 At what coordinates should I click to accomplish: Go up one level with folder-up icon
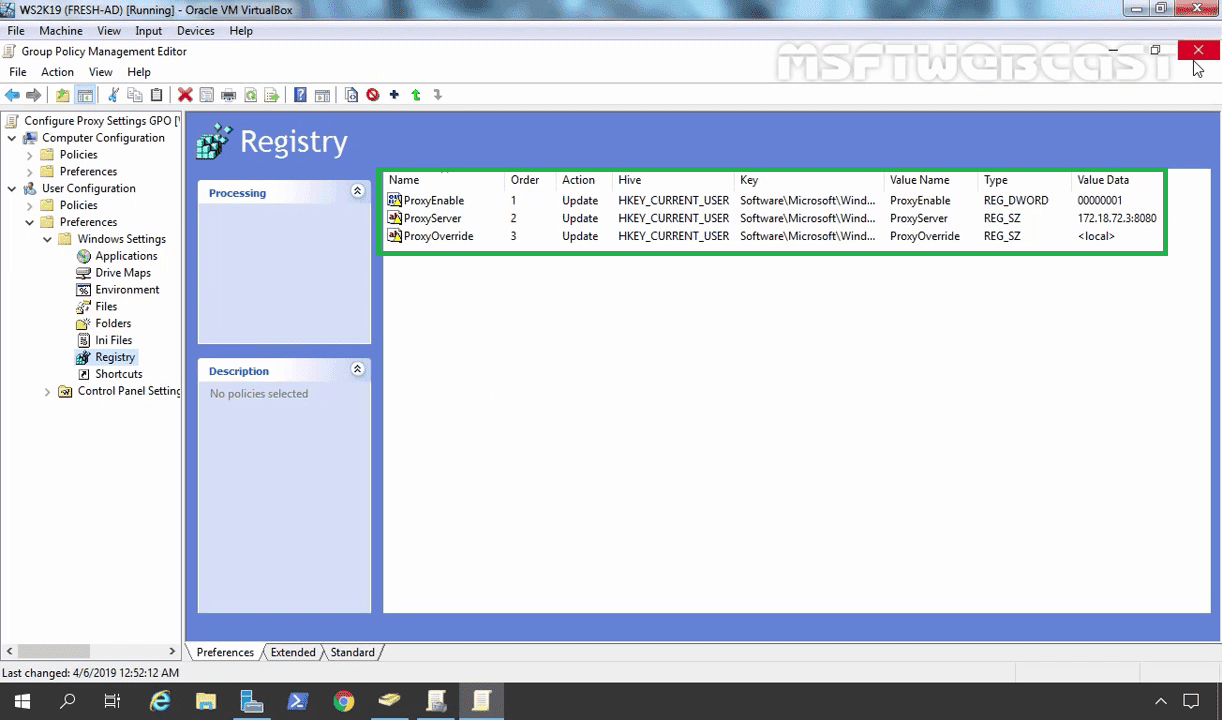(63, 95)
